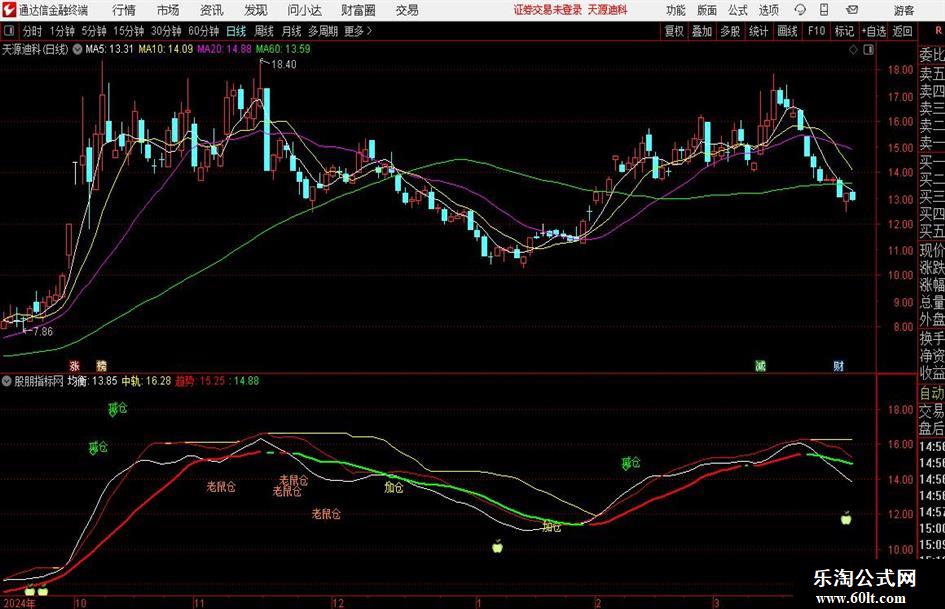Click the MA20: 14.88 label

coord(224,49)
